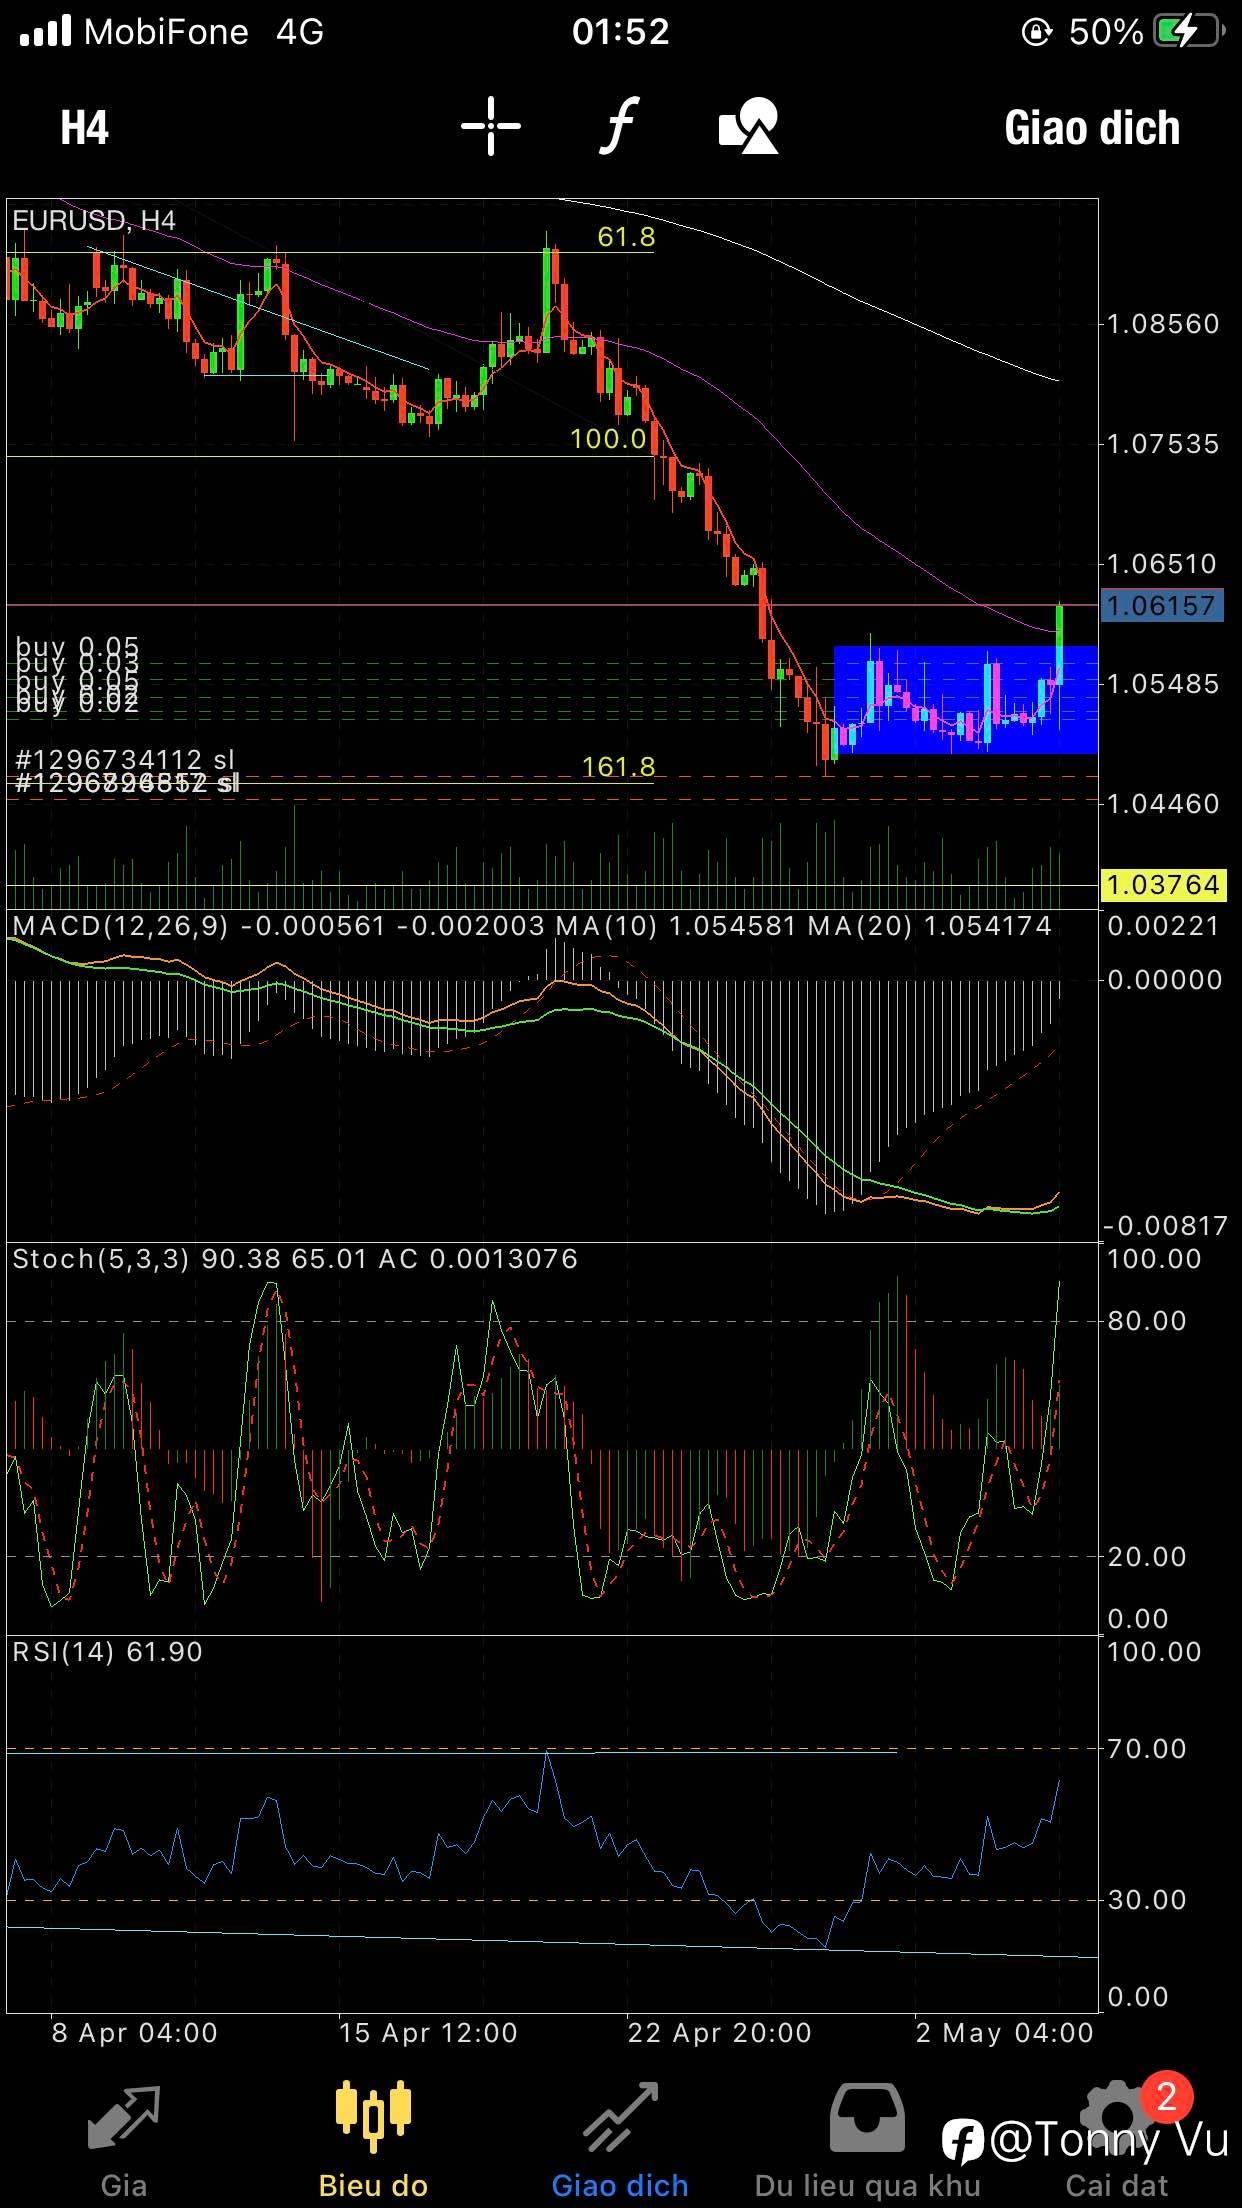Tap the yellow price label 1.03764
The width and height of the screenshot is (1242, 2208).
point(1161,885)
